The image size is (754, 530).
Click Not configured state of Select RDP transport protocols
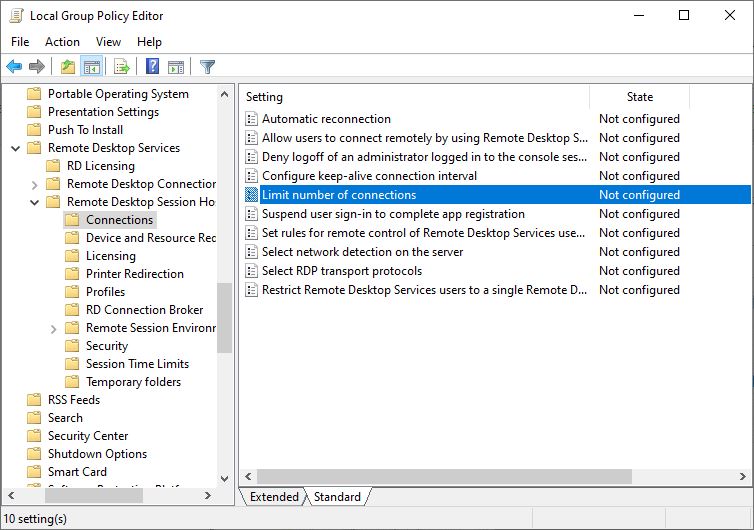coord(639,271)
